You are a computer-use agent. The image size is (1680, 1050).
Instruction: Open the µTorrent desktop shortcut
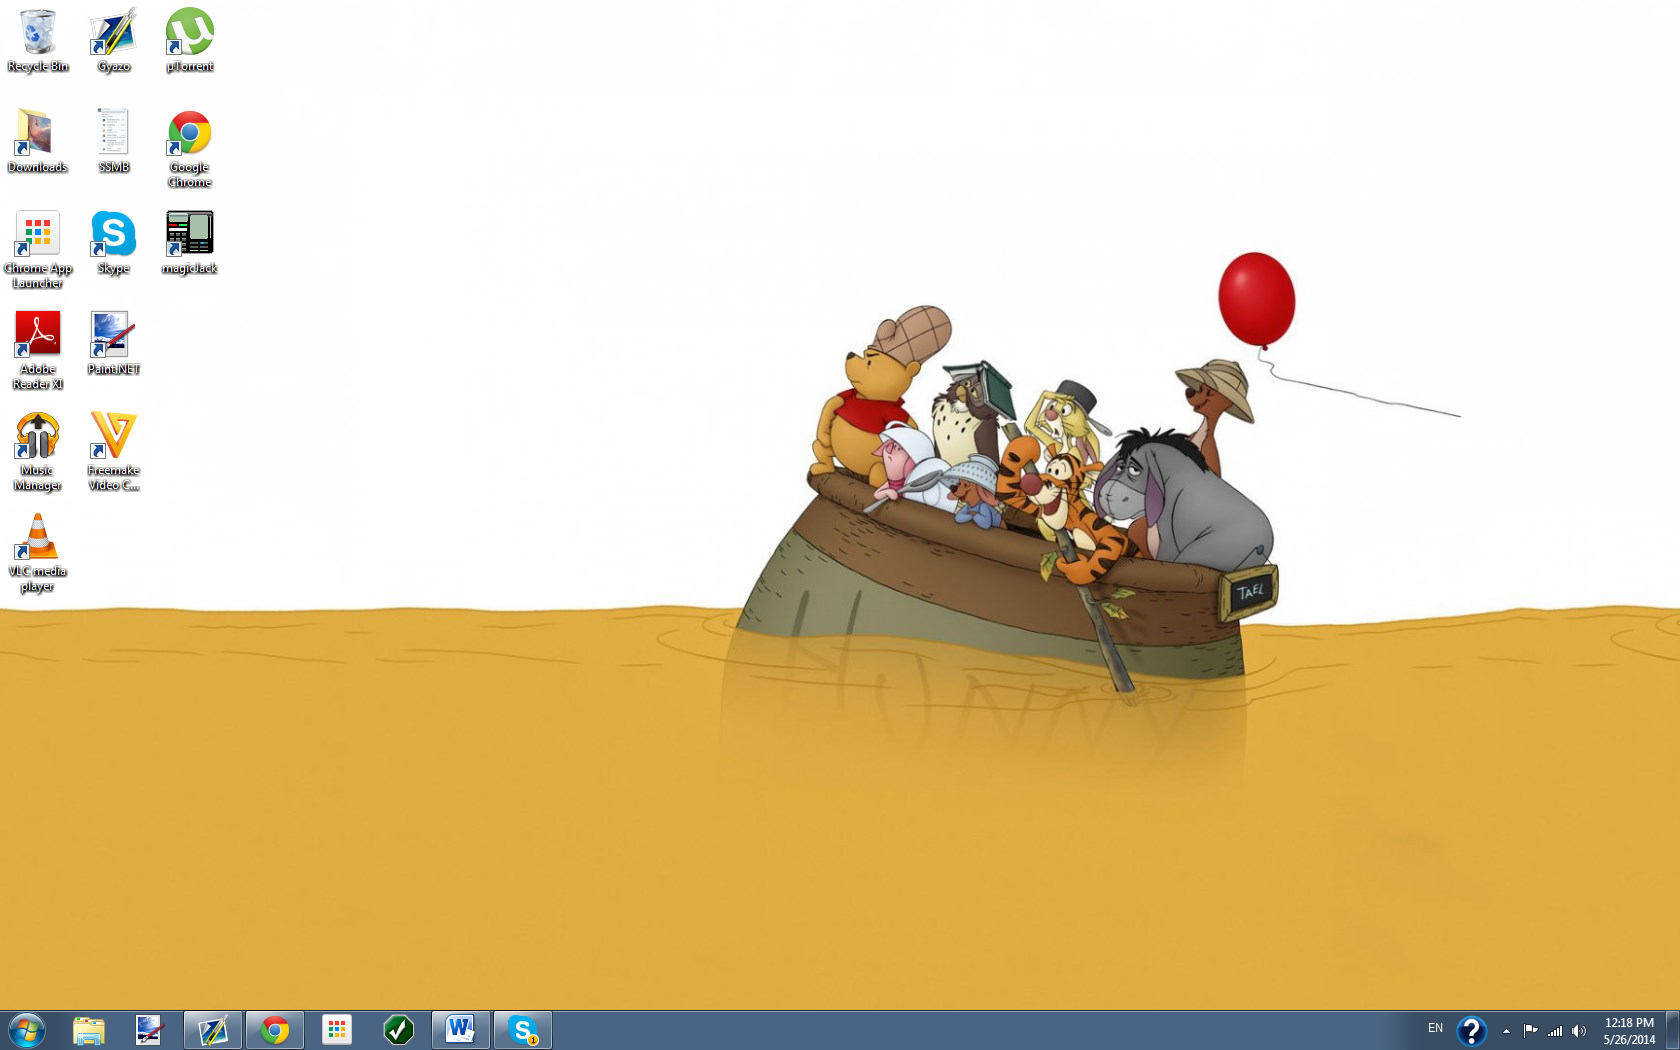coord(190,40)
